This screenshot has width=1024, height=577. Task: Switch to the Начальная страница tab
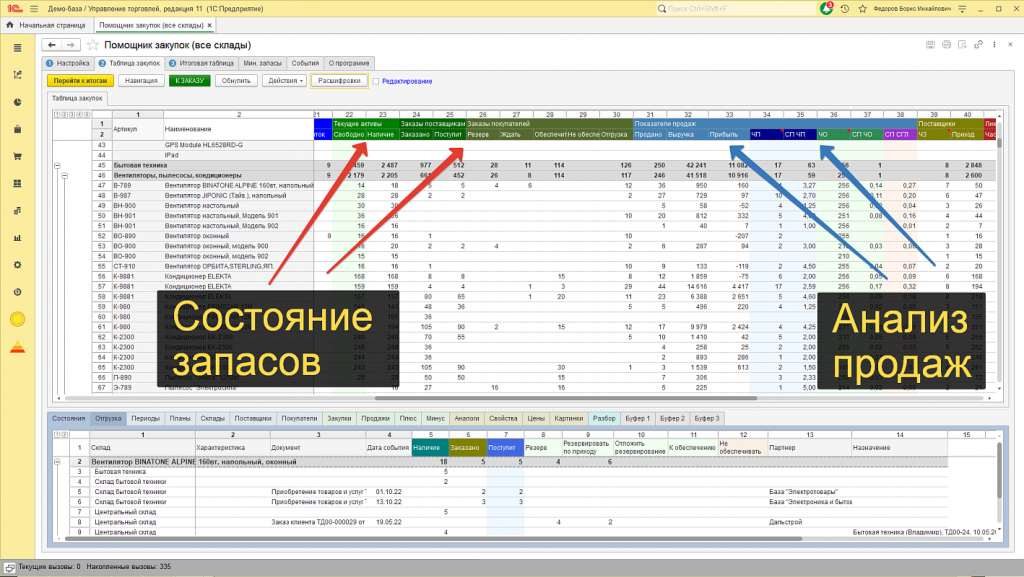46,25
